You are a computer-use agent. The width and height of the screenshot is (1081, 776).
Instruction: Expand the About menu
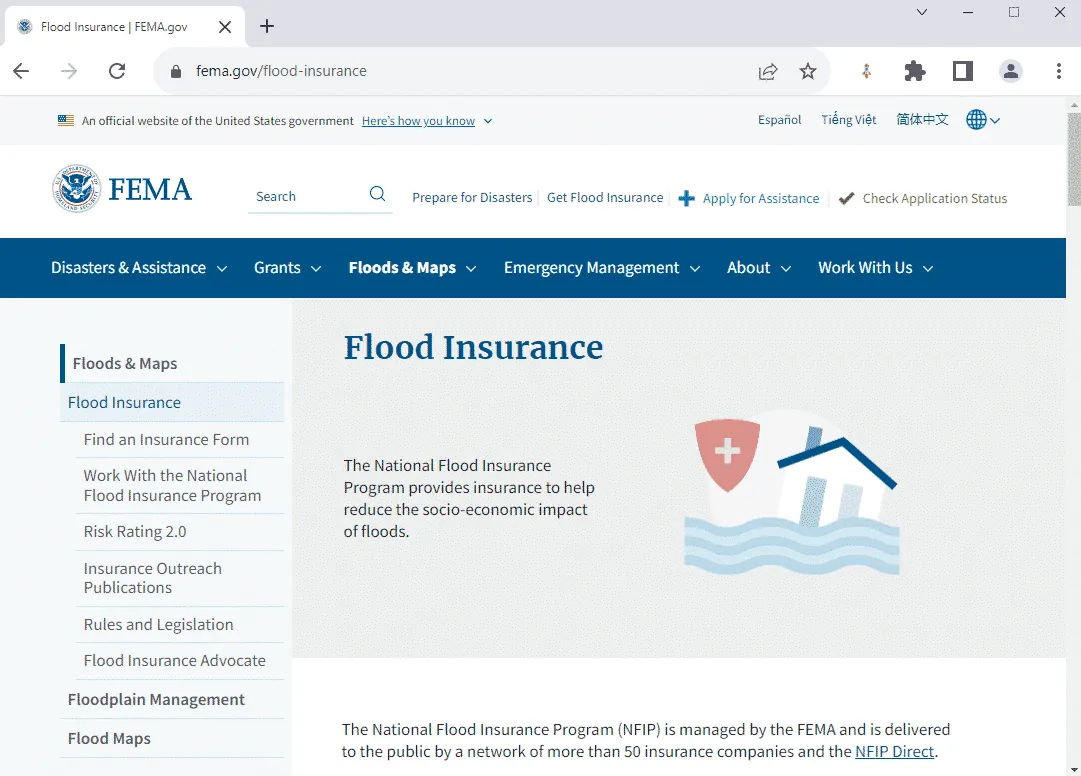tap(758, 268)
